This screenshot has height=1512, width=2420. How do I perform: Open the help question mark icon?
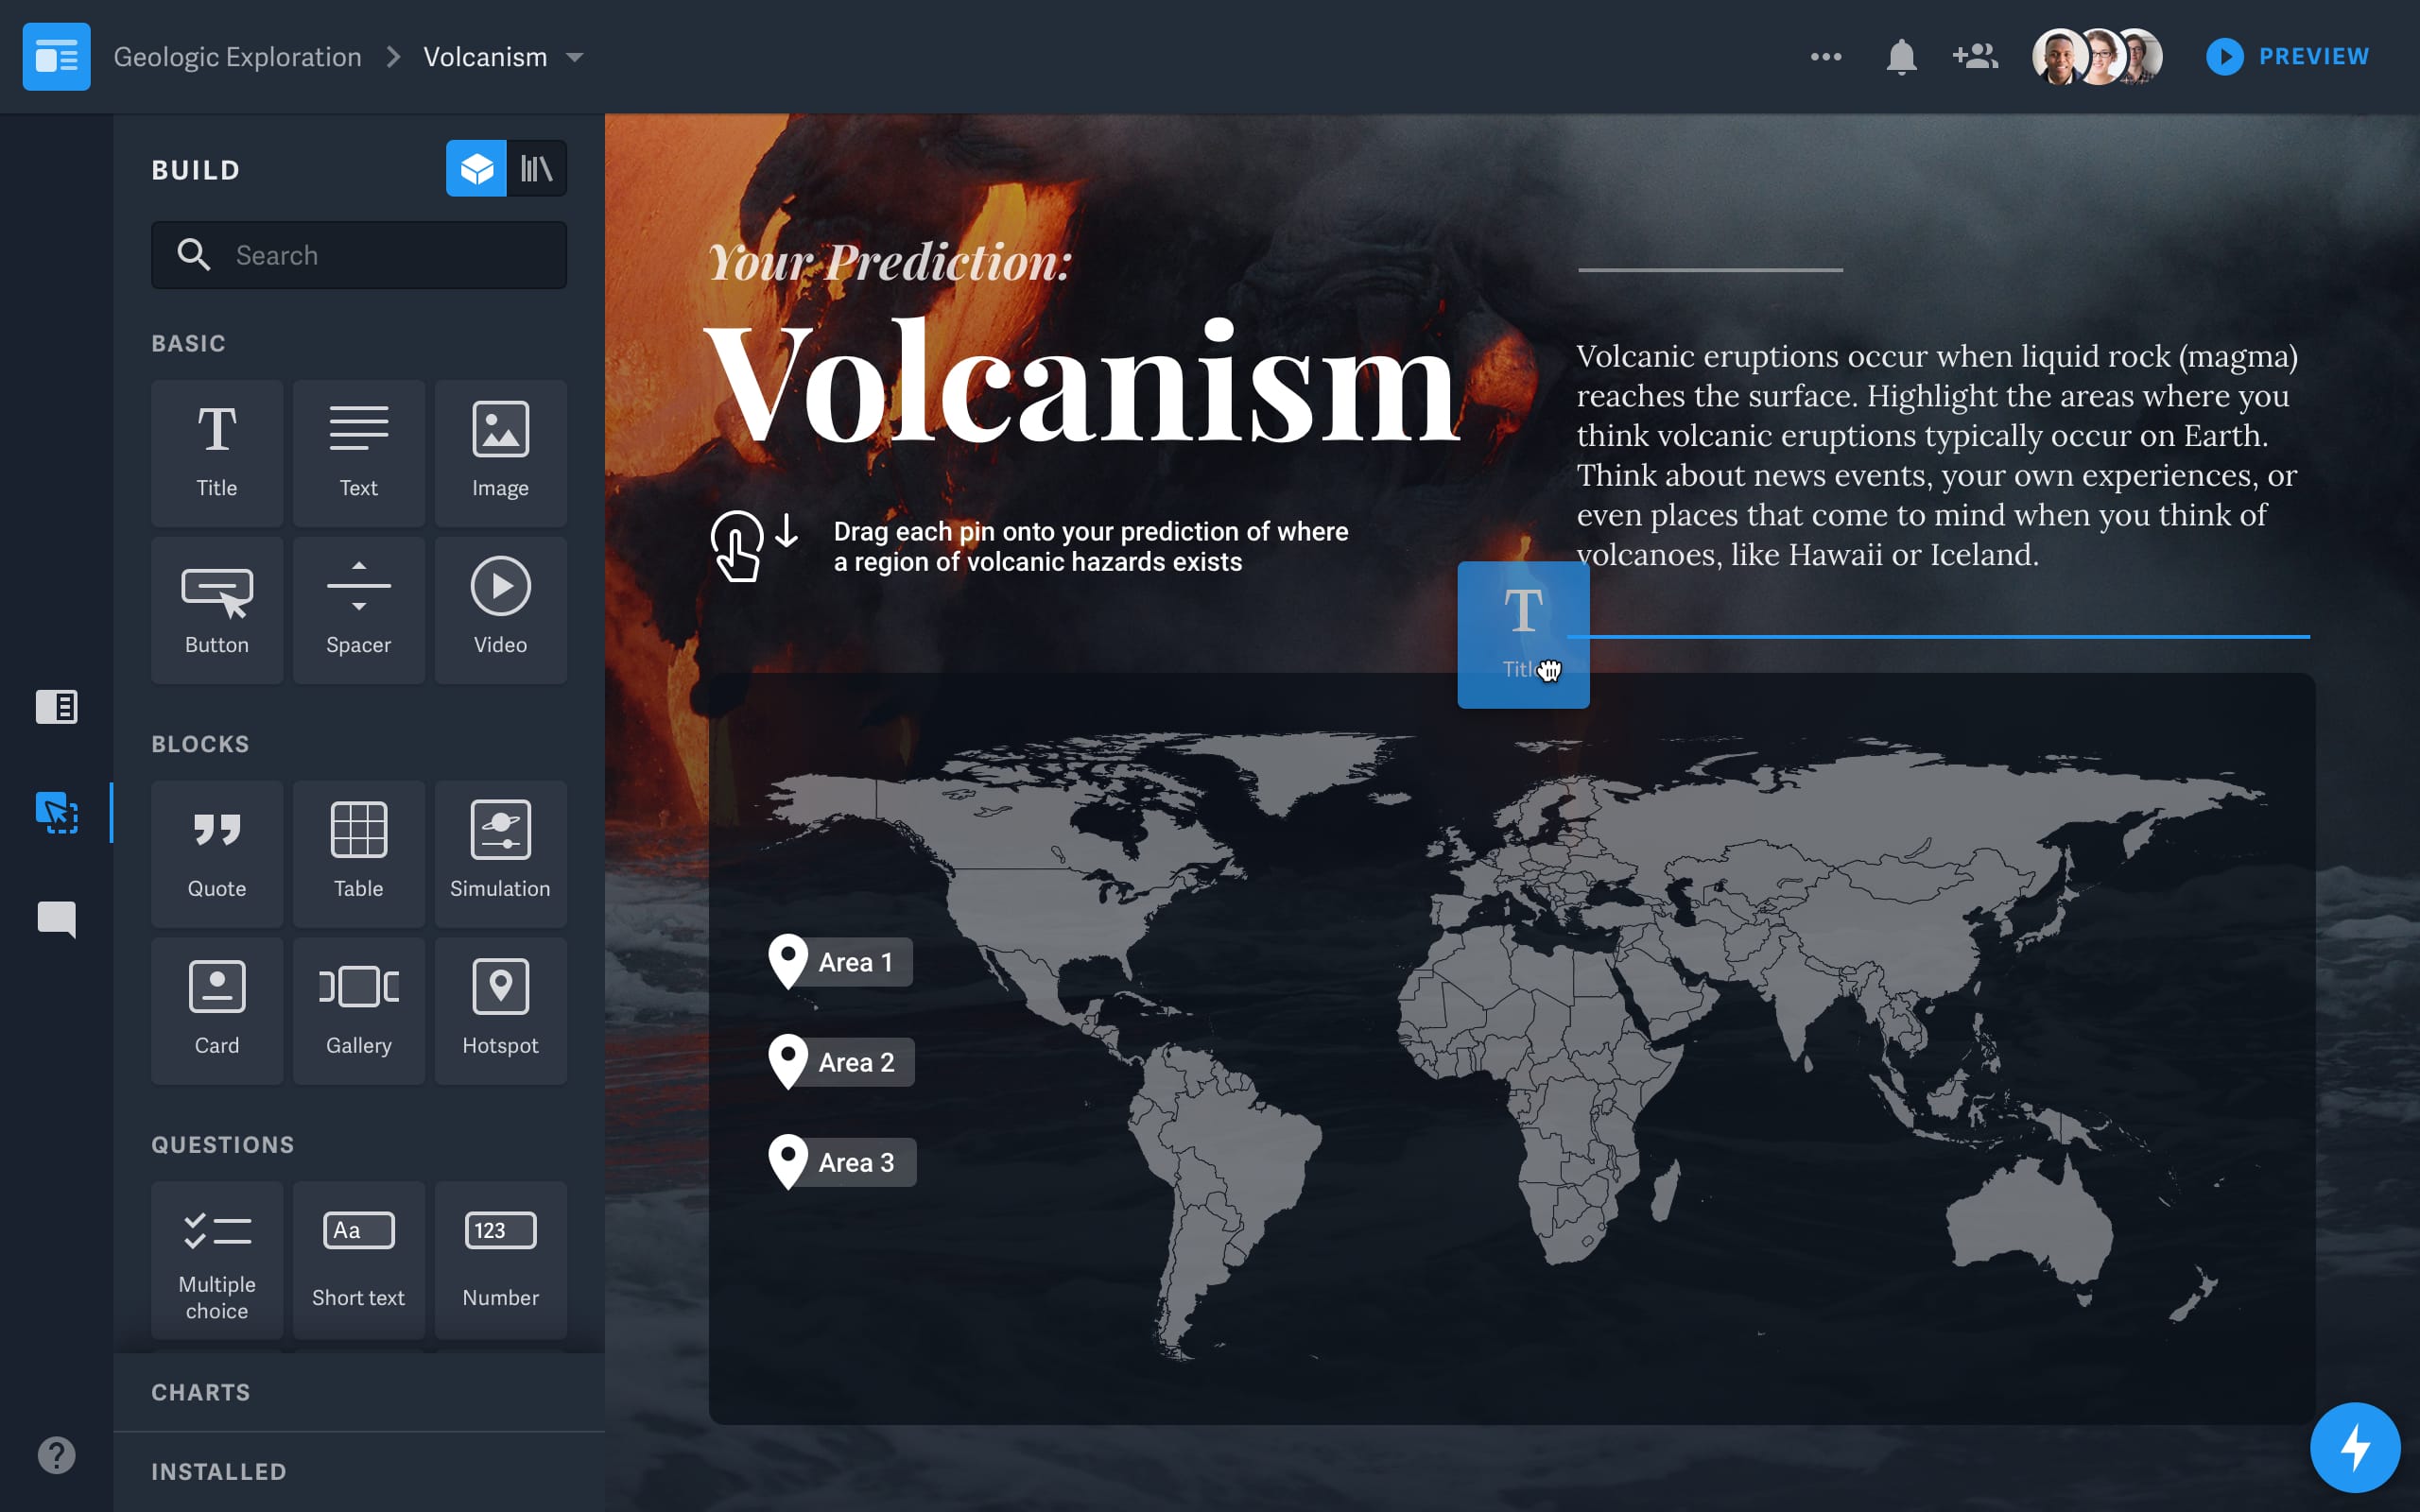tap(56, 1455)
